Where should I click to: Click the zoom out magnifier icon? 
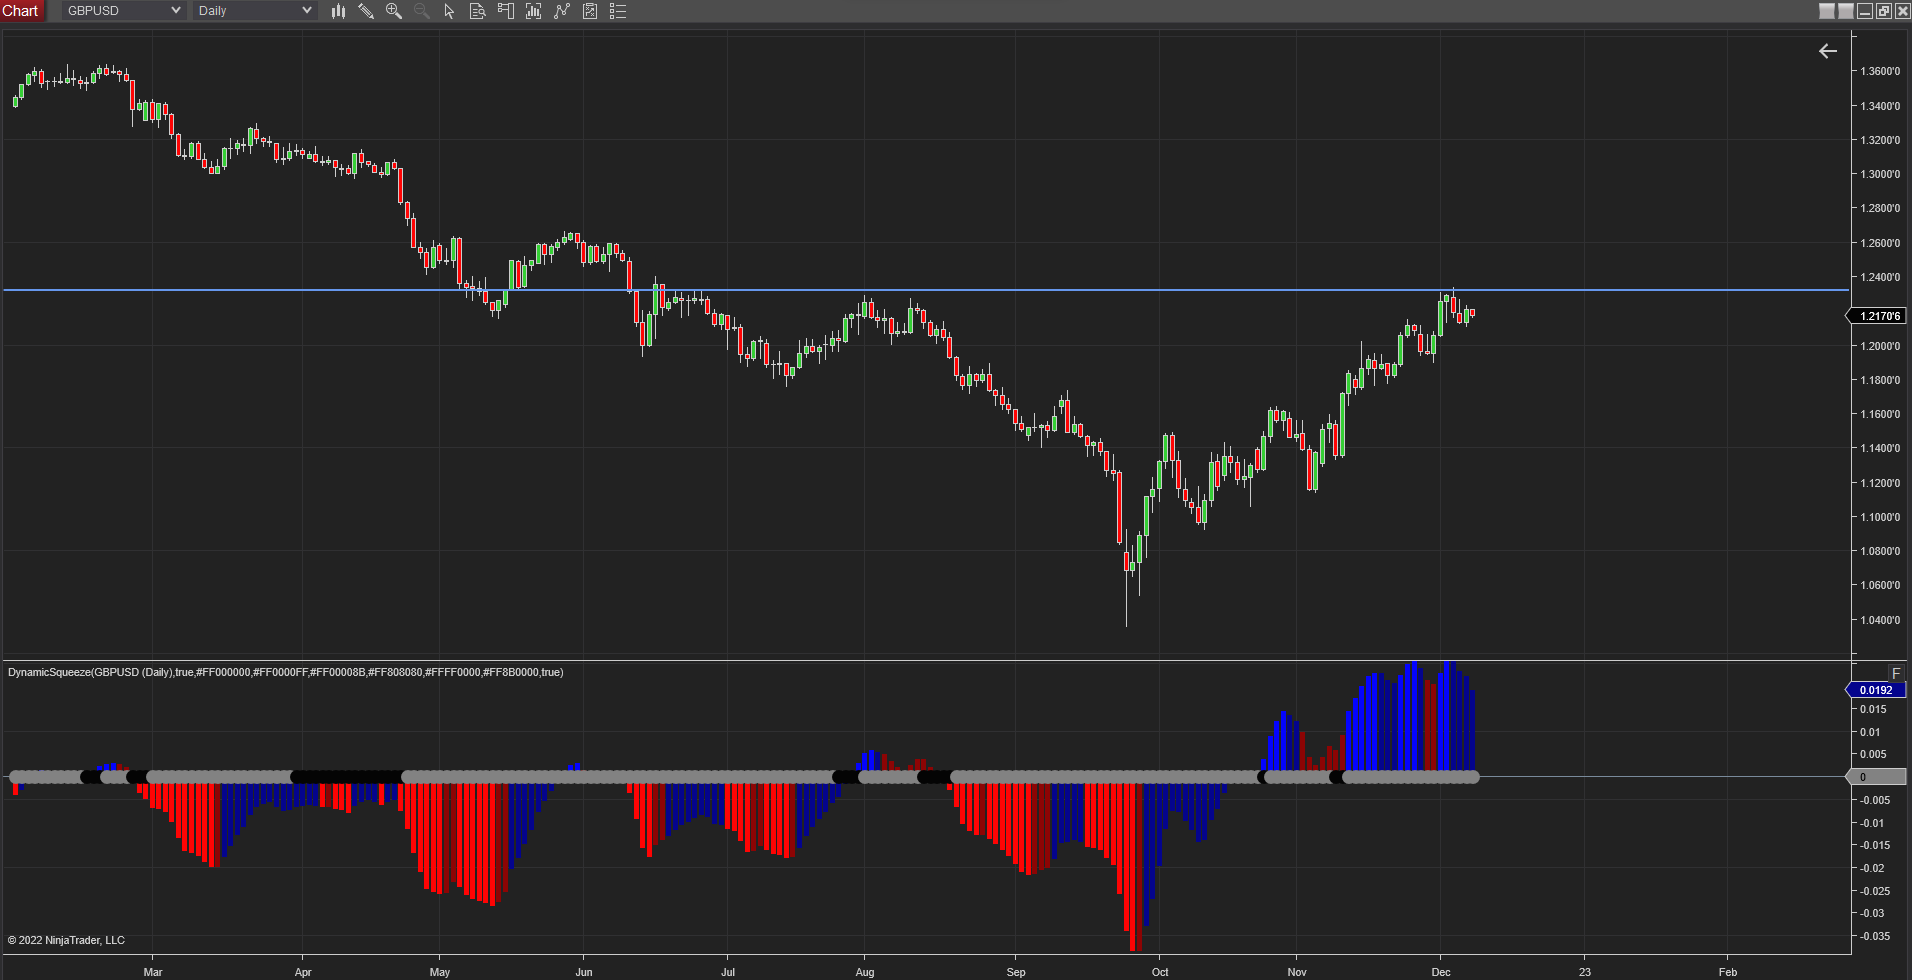coord(422,11)
